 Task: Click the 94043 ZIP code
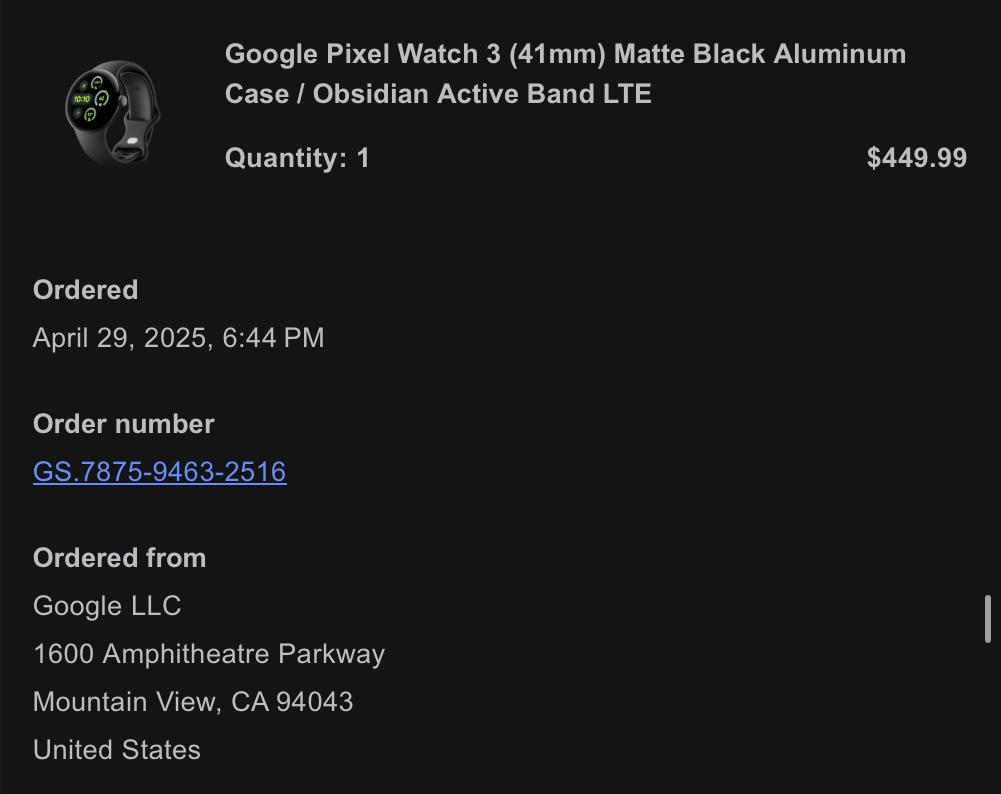(314, 702)
